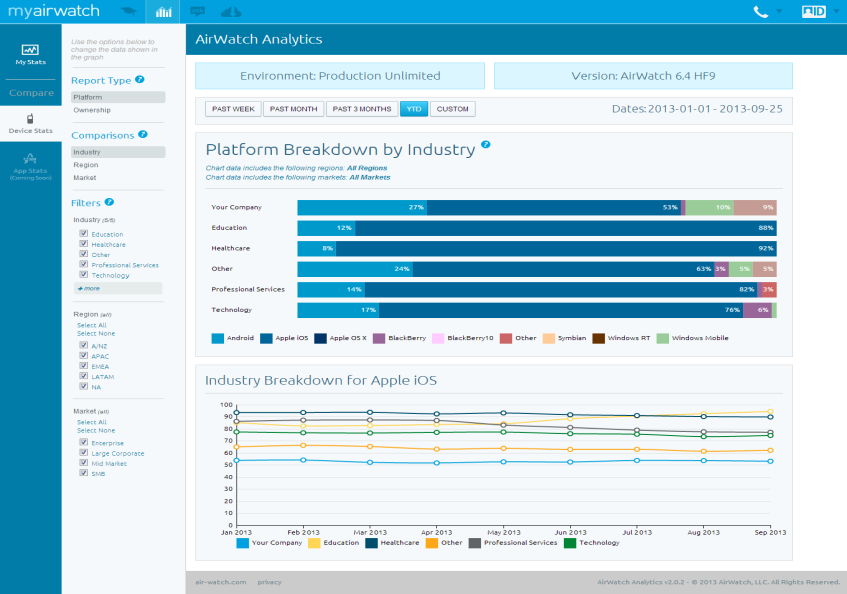
Task: Uncheck the Other industry checkbox
Action: pos(84,254)
